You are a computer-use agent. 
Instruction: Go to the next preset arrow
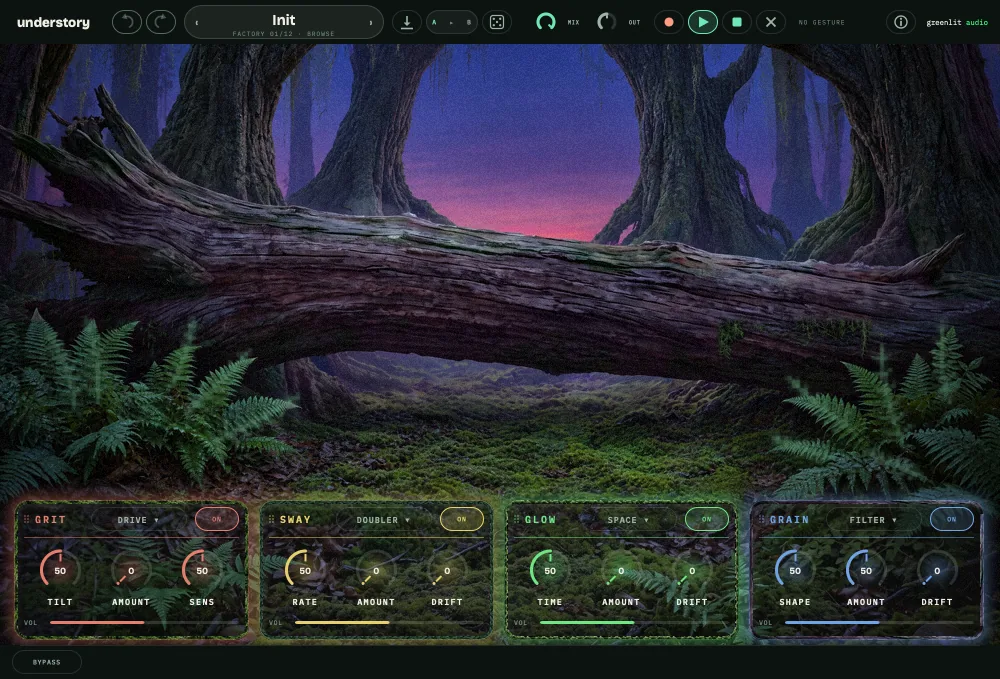(371, 22)
